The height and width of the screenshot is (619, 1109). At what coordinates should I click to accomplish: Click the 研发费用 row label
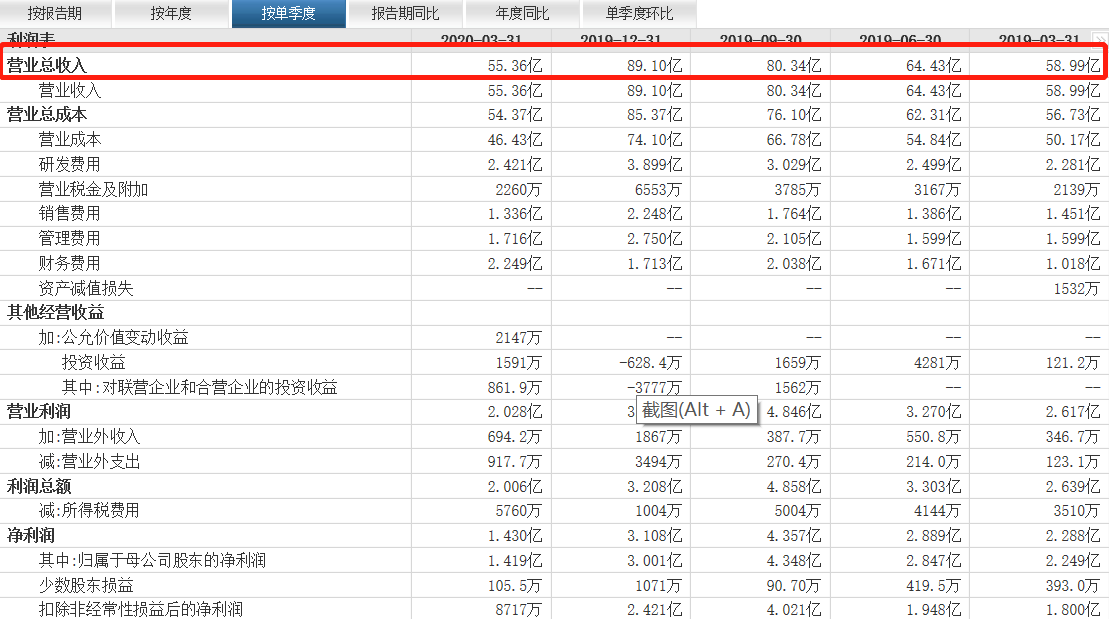[69, 163]
